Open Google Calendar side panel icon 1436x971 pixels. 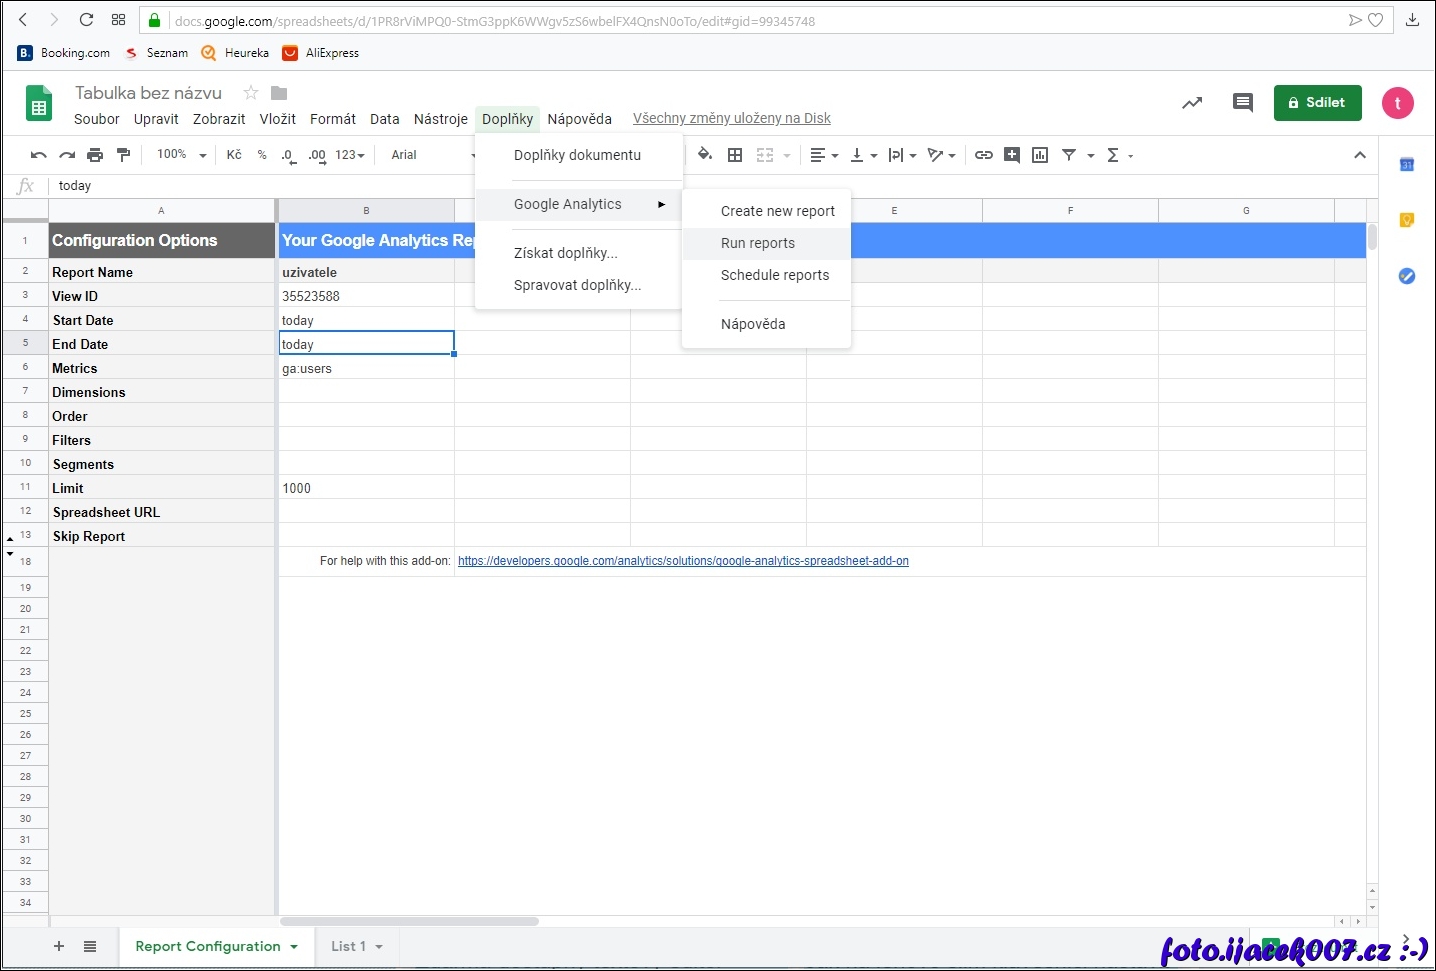click(1406, 165)
